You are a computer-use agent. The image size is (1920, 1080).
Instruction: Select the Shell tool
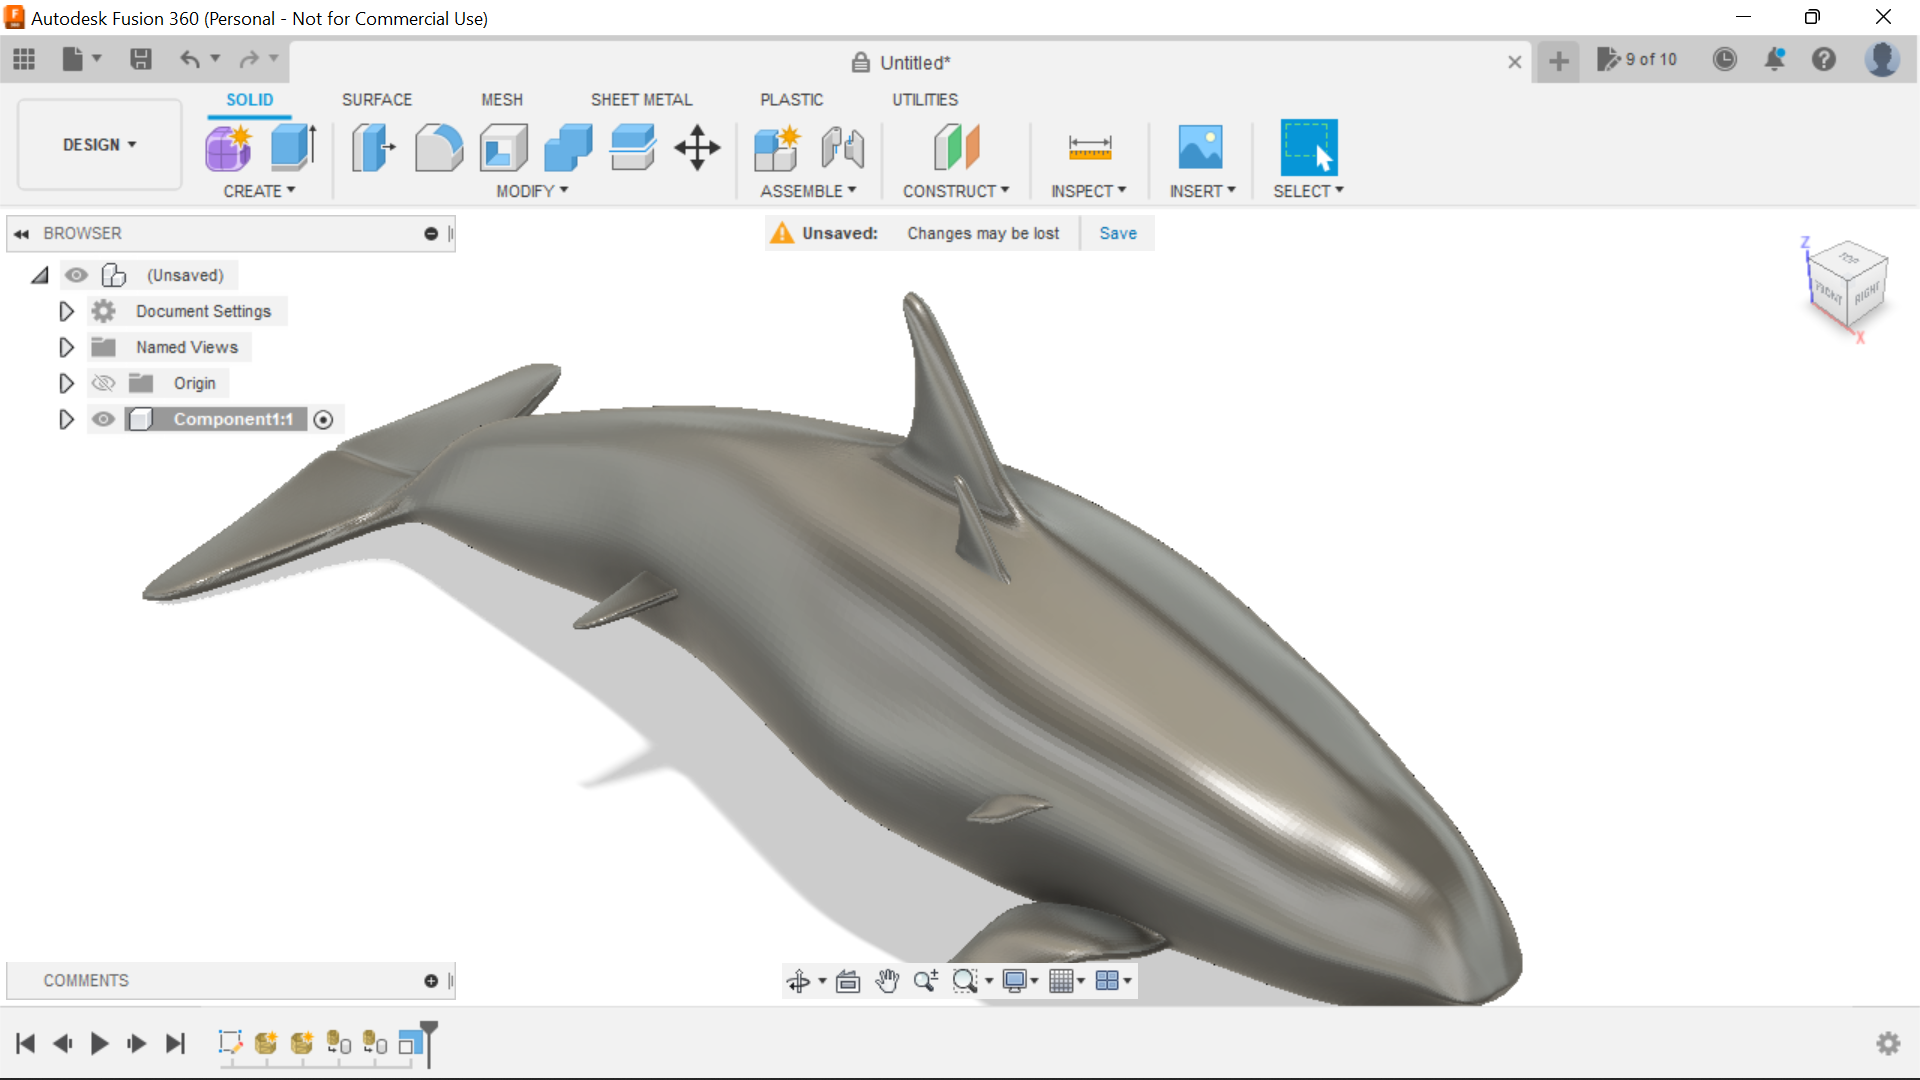coord(503,147)
